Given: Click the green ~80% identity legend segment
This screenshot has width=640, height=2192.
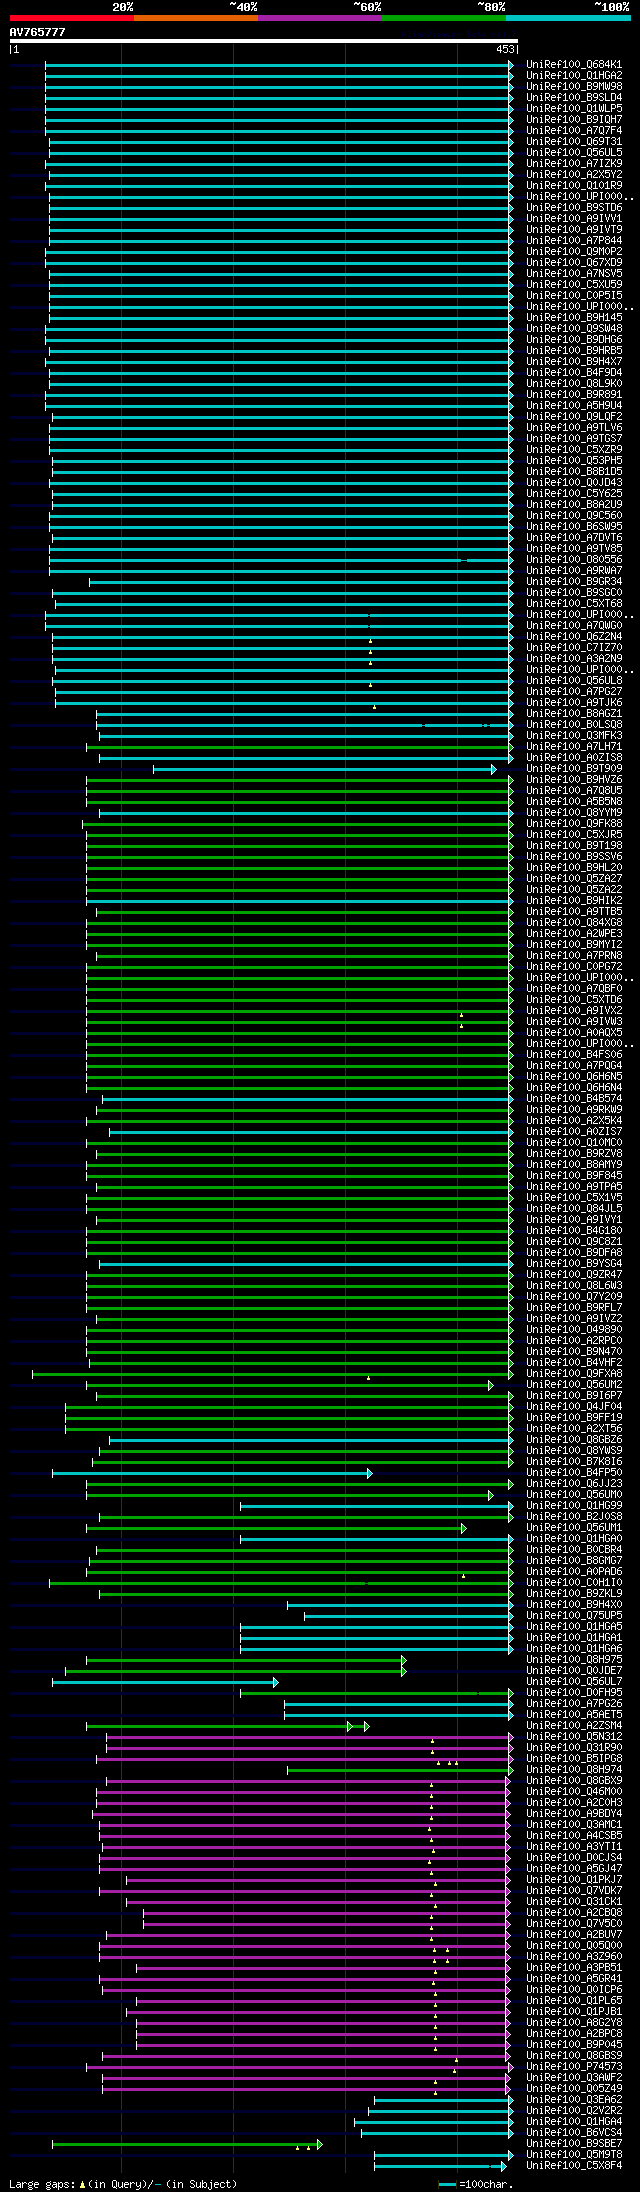Looking at the screenshot, I should pos(443,18).
